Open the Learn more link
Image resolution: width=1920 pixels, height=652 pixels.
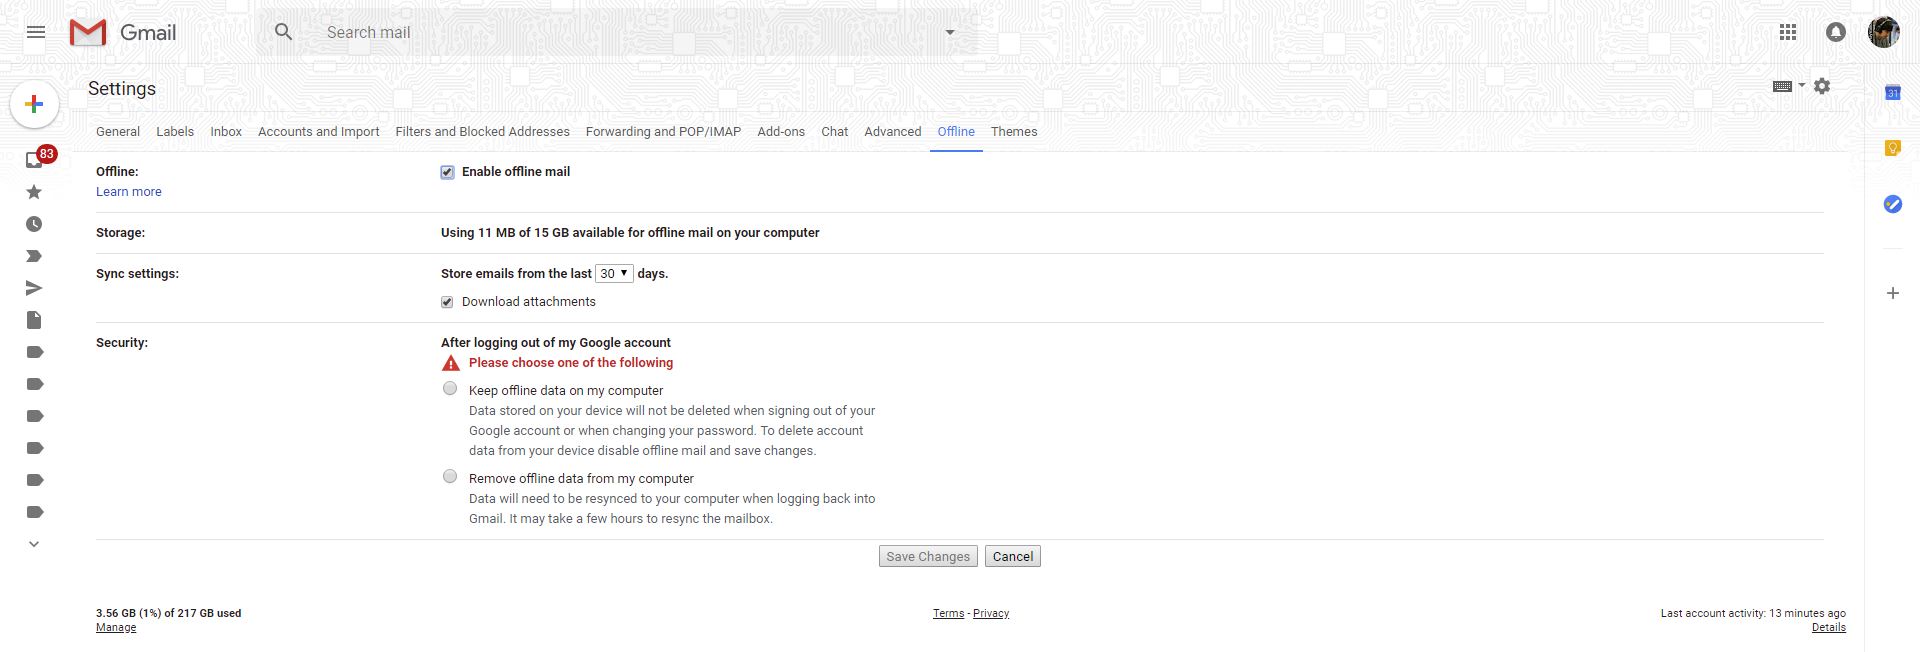point(129,192)
